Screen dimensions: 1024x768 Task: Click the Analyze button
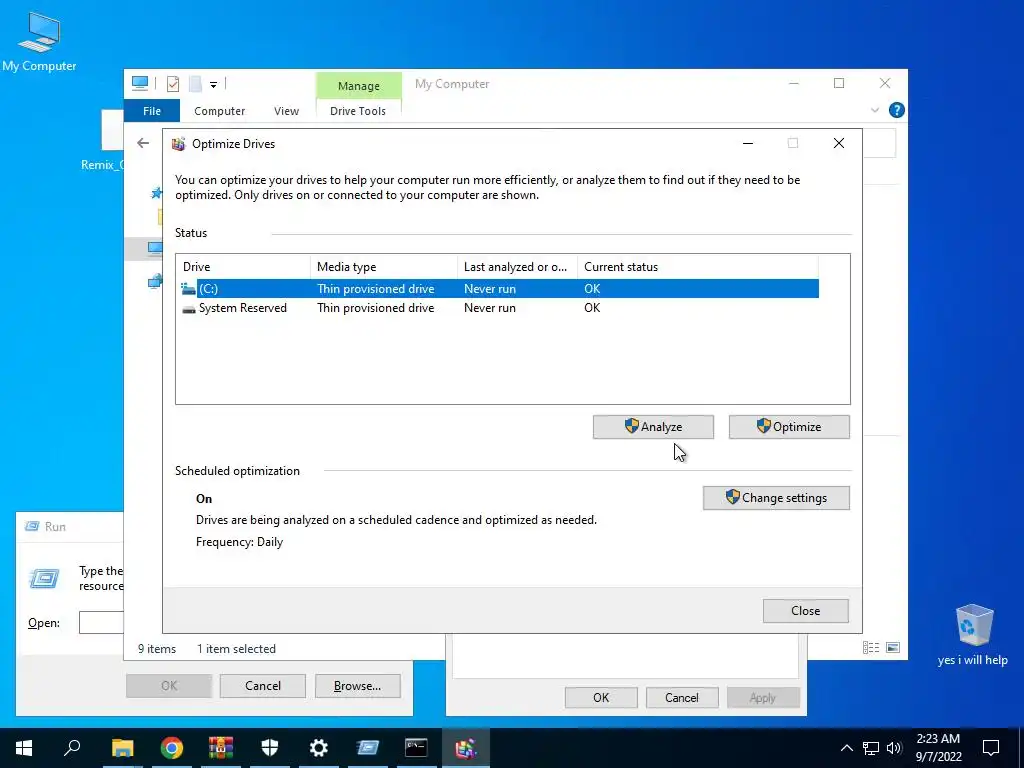pyautogui.click(x=653, y=427)
